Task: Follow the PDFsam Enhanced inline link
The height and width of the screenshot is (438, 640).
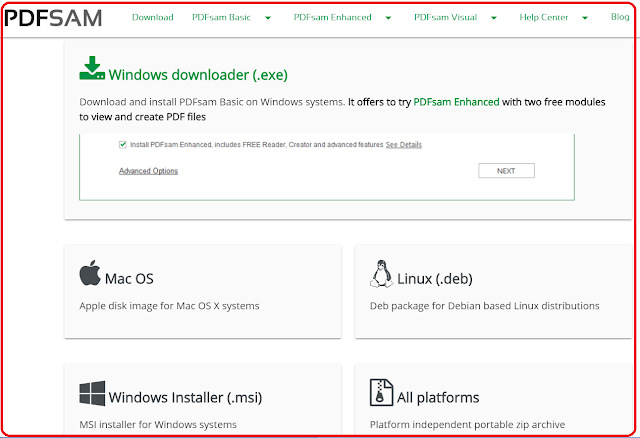Action: coord(456,102)
